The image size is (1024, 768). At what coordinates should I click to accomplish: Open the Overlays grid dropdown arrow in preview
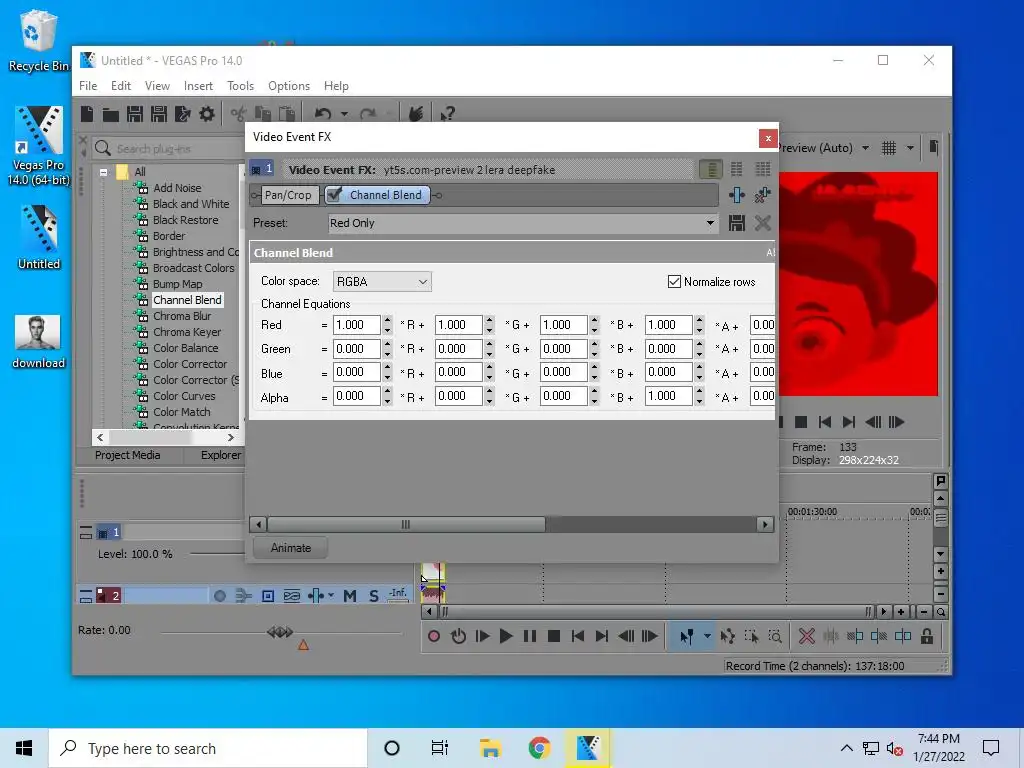[x=910, y=148]
